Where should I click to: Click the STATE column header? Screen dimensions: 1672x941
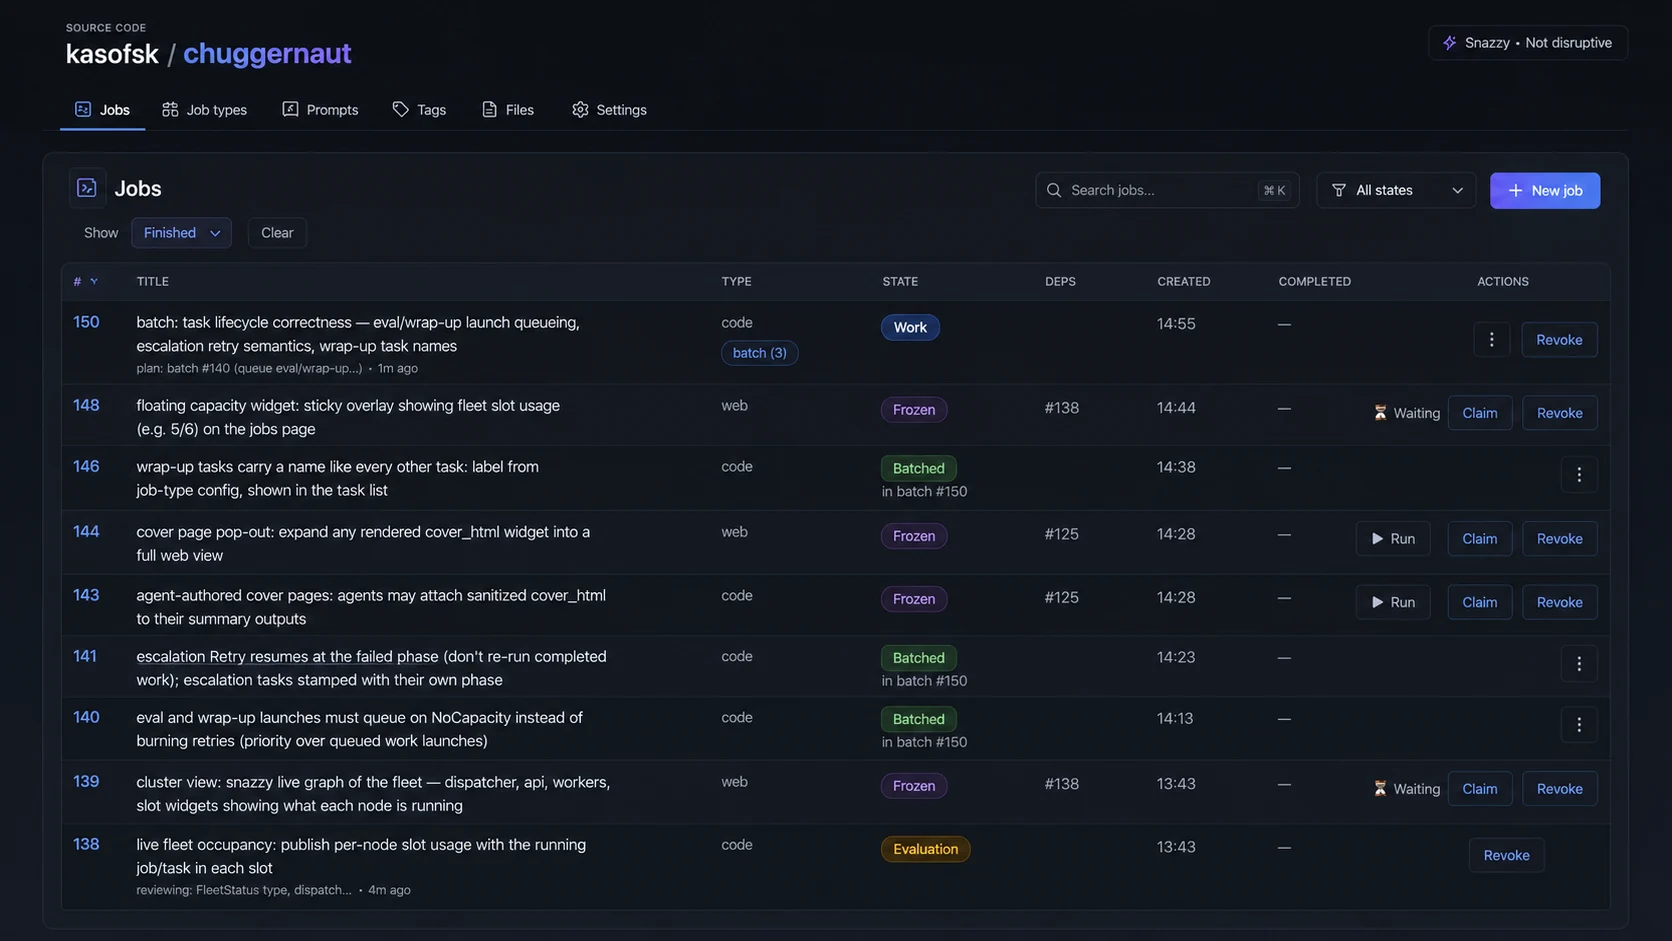pyautogui.click(x=900, y=281)
